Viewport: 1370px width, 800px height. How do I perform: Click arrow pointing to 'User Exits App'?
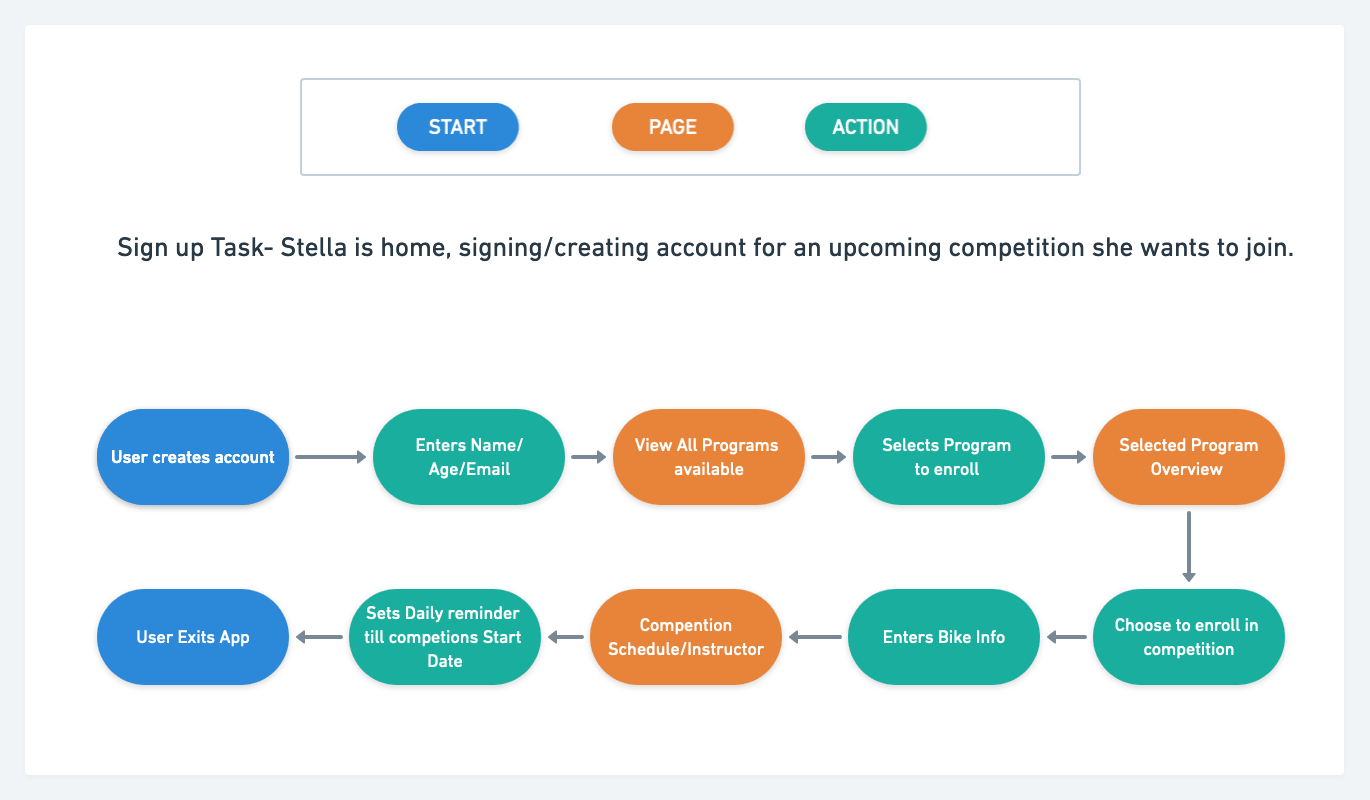click(x=319, y=637)
